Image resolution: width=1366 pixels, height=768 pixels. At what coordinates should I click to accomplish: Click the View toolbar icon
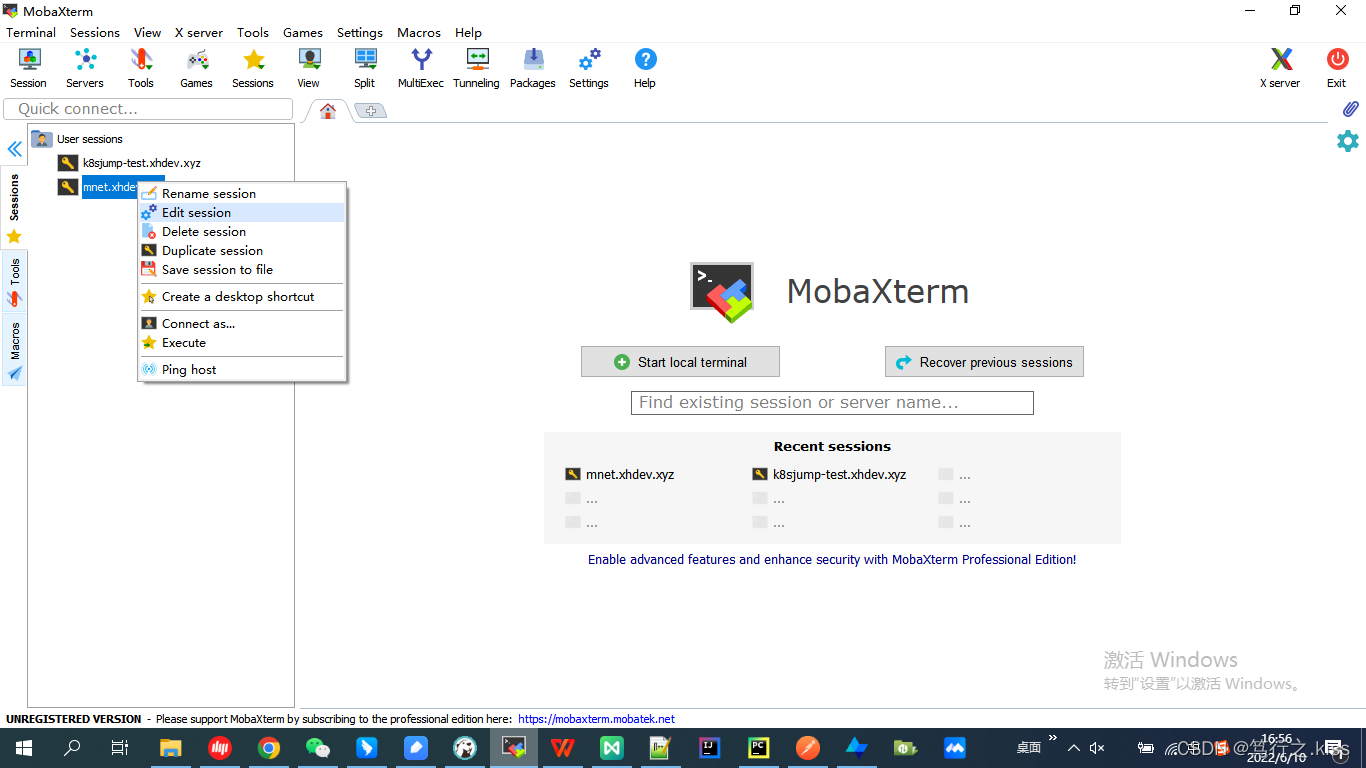point(309,68)
